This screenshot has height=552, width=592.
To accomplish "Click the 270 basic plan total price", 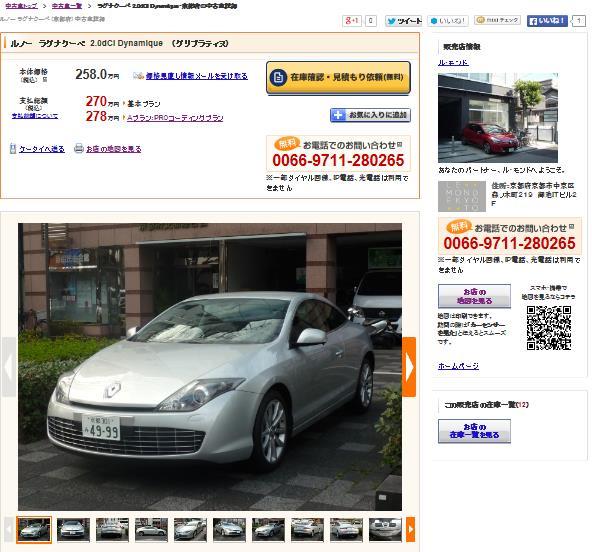I will (x=102, y=102).
